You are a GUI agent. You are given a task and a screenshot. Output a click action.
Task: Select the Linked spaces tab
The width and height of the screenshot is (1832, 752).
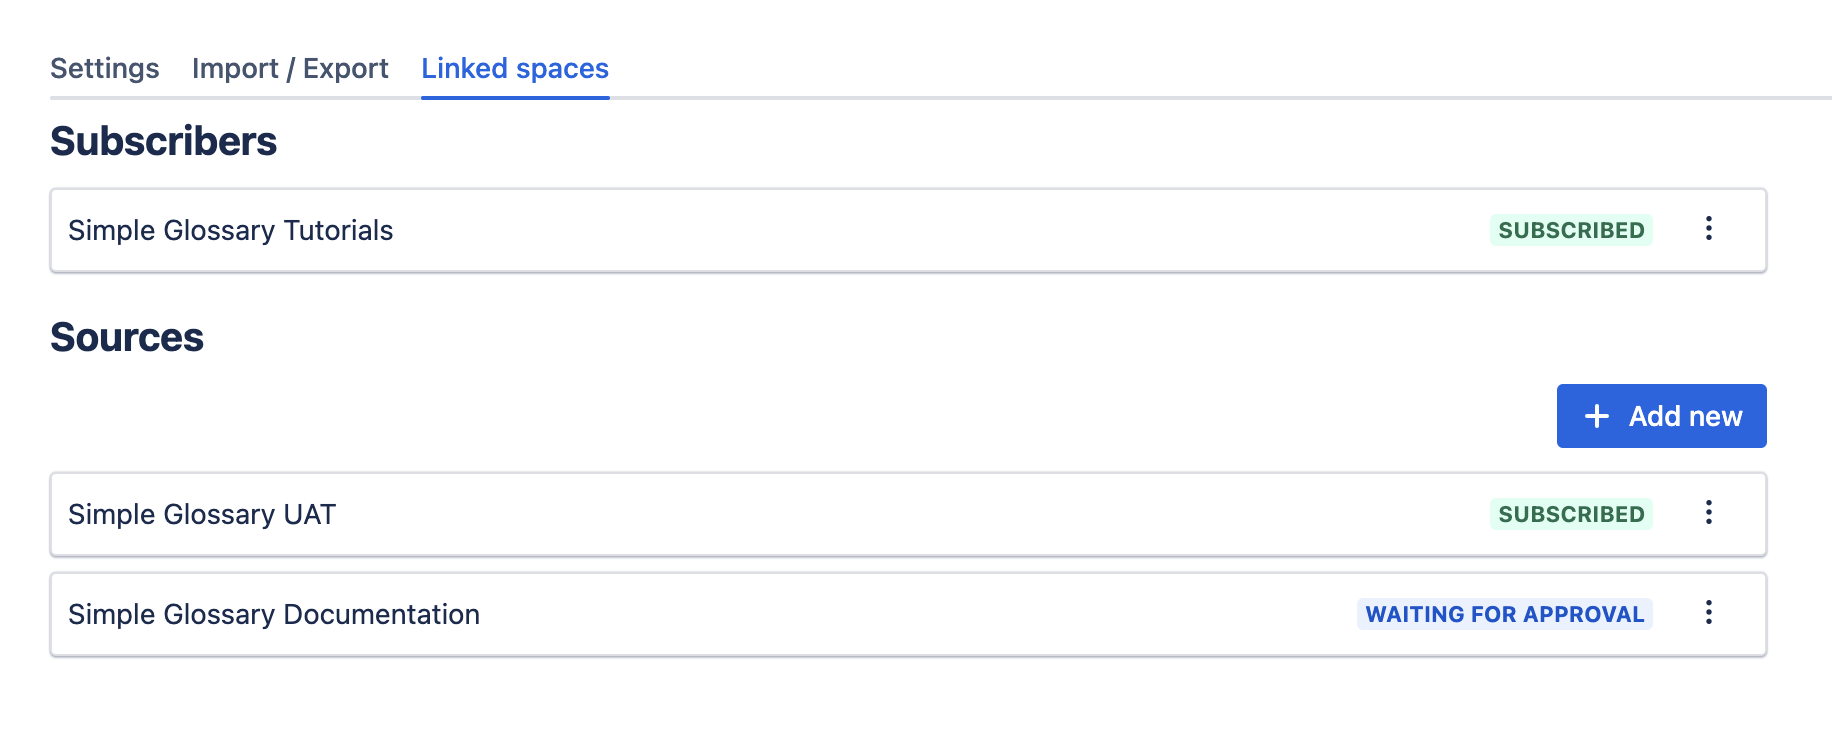click(515, 68)
